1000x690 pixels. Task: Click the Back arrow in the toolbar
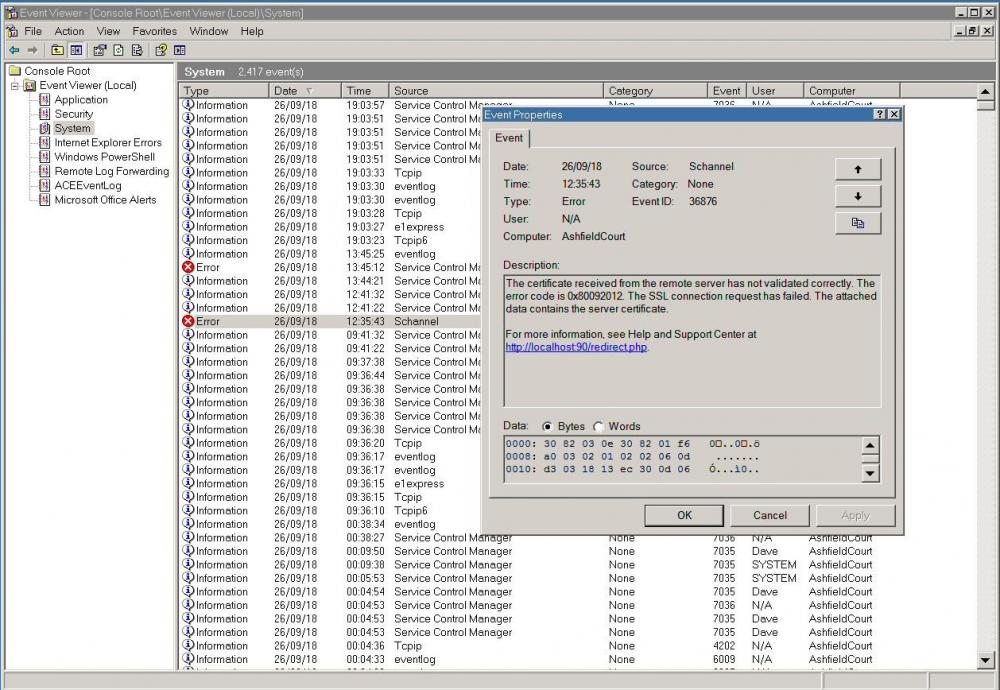pyautogui.click(x=13, y=50)
